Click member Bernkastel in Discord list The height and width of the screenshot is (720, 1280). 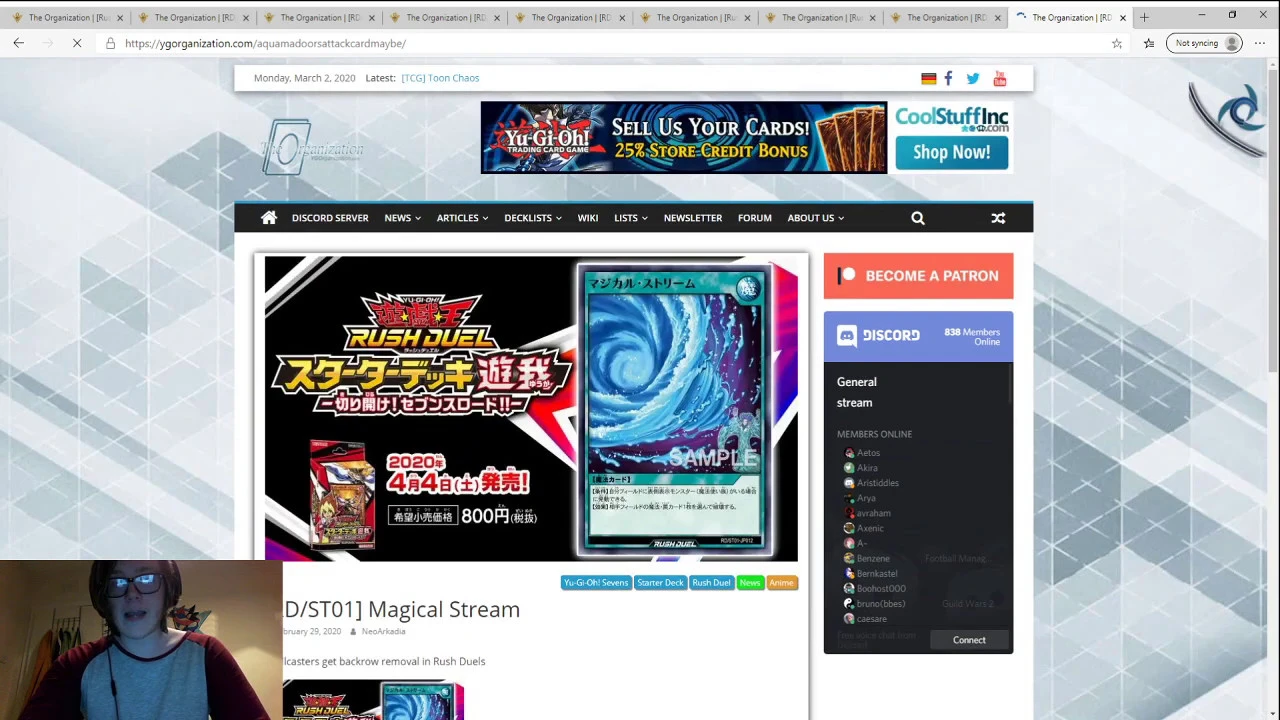pyautogui.click(x=877, y=573)
